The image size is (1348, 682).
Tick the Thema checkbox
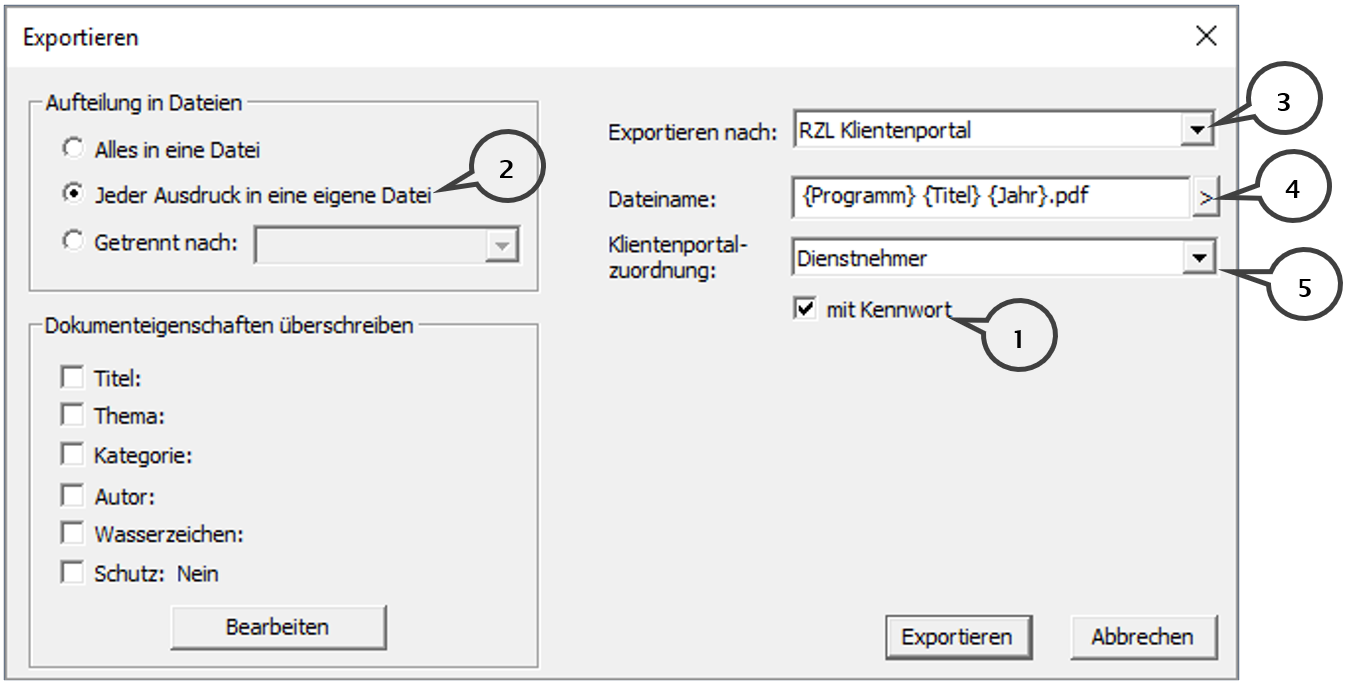tap(73, 416)
